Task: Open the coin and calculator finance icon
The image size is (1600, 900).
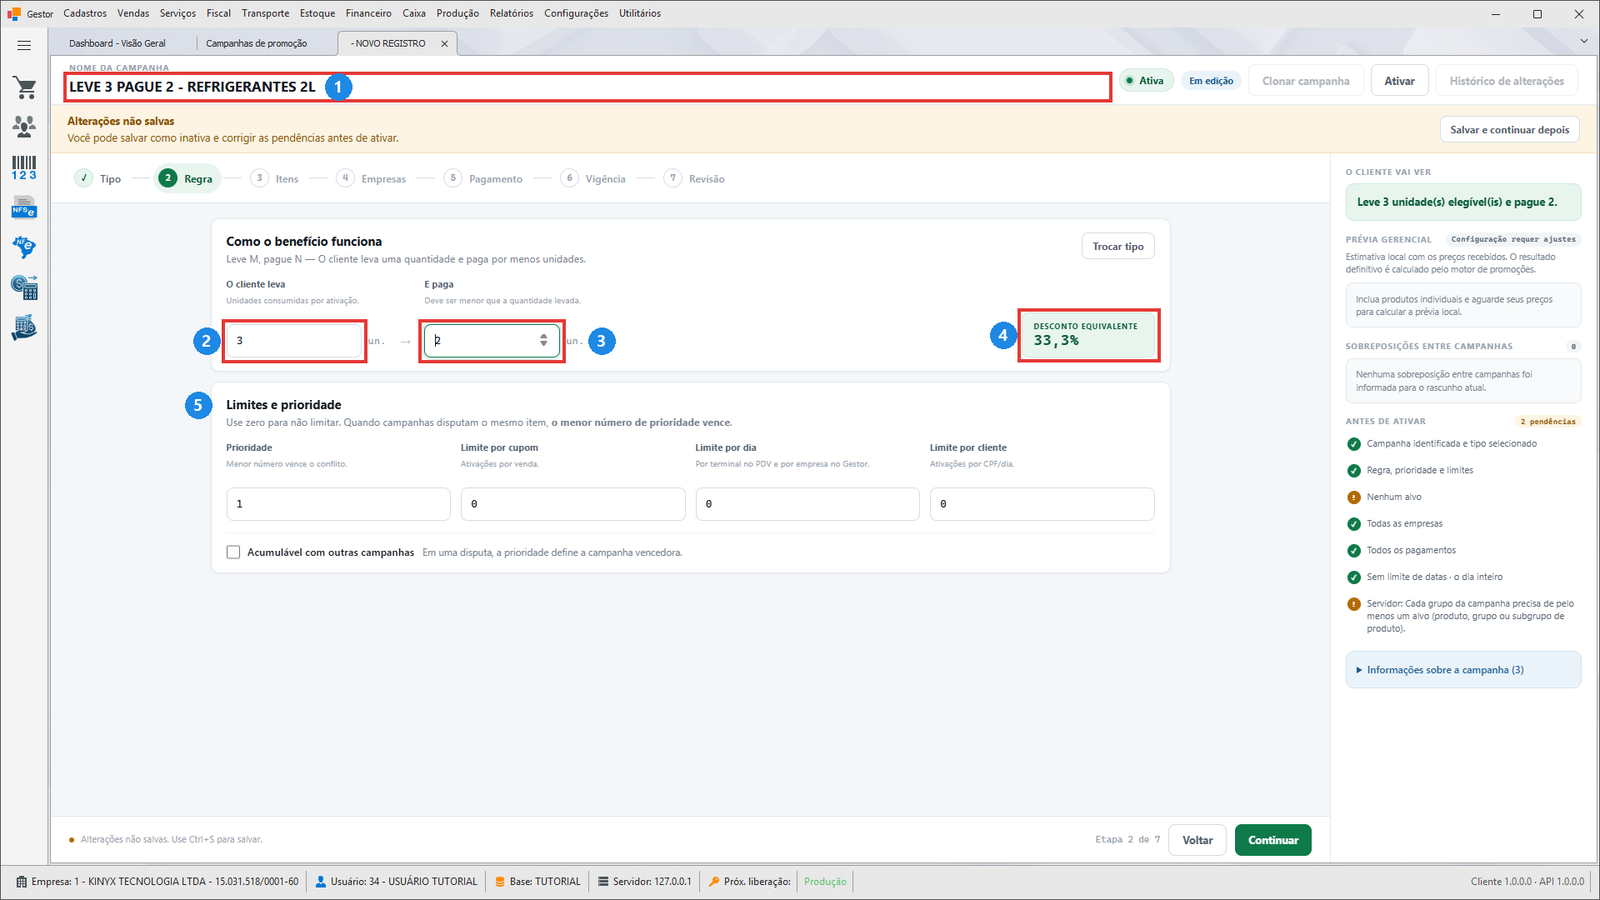Action: [25, 287]
